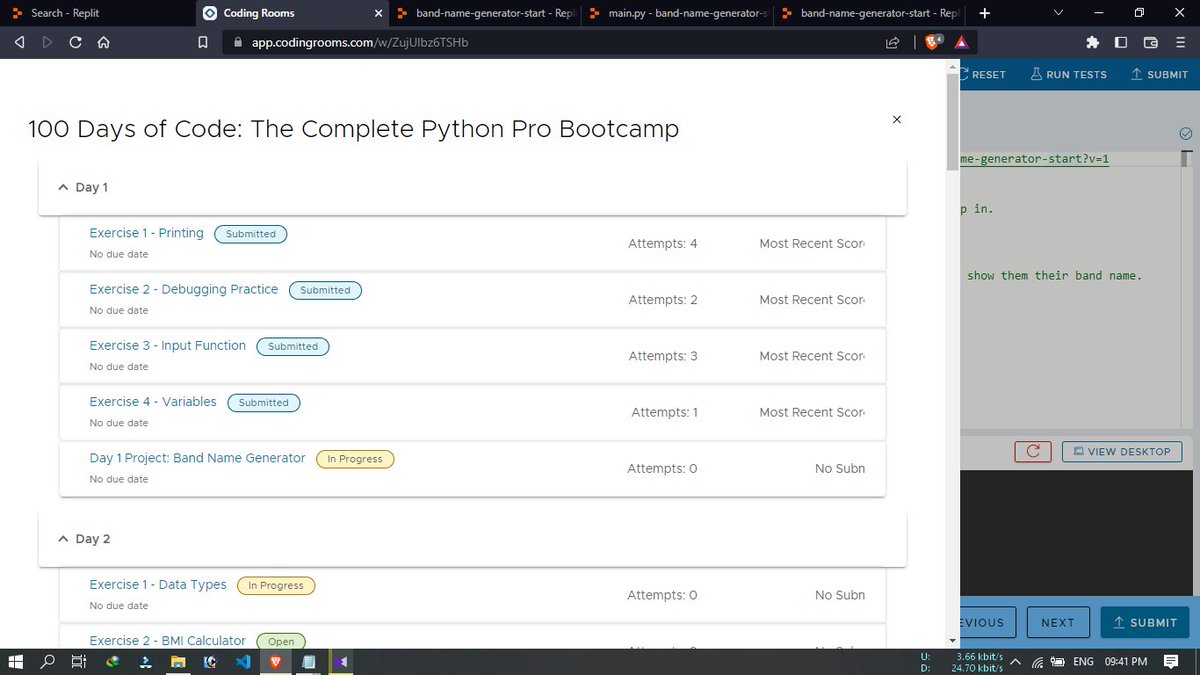Open Day 1 Project: Band Name Generator
Screen dimensions: 1200x675
tap(197, 458)
